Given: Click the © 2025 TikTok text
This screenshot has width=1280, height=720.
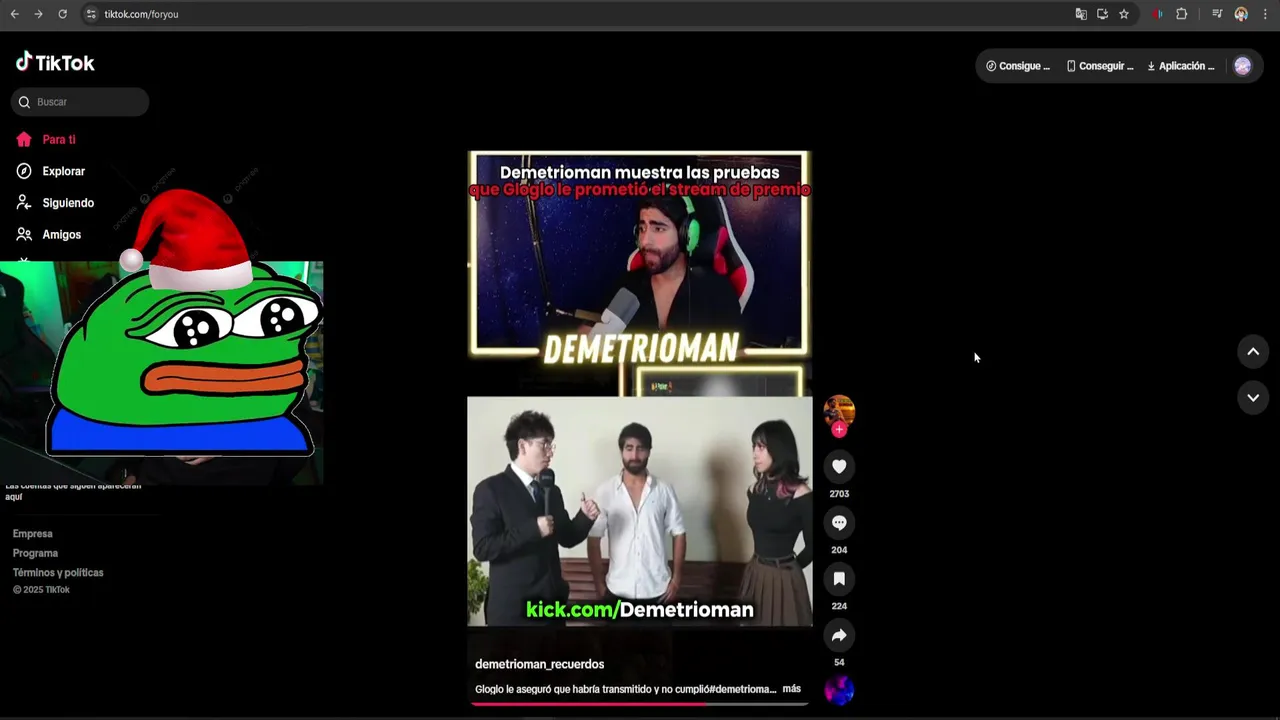Looking at the screenshot, I should [41, 590].
